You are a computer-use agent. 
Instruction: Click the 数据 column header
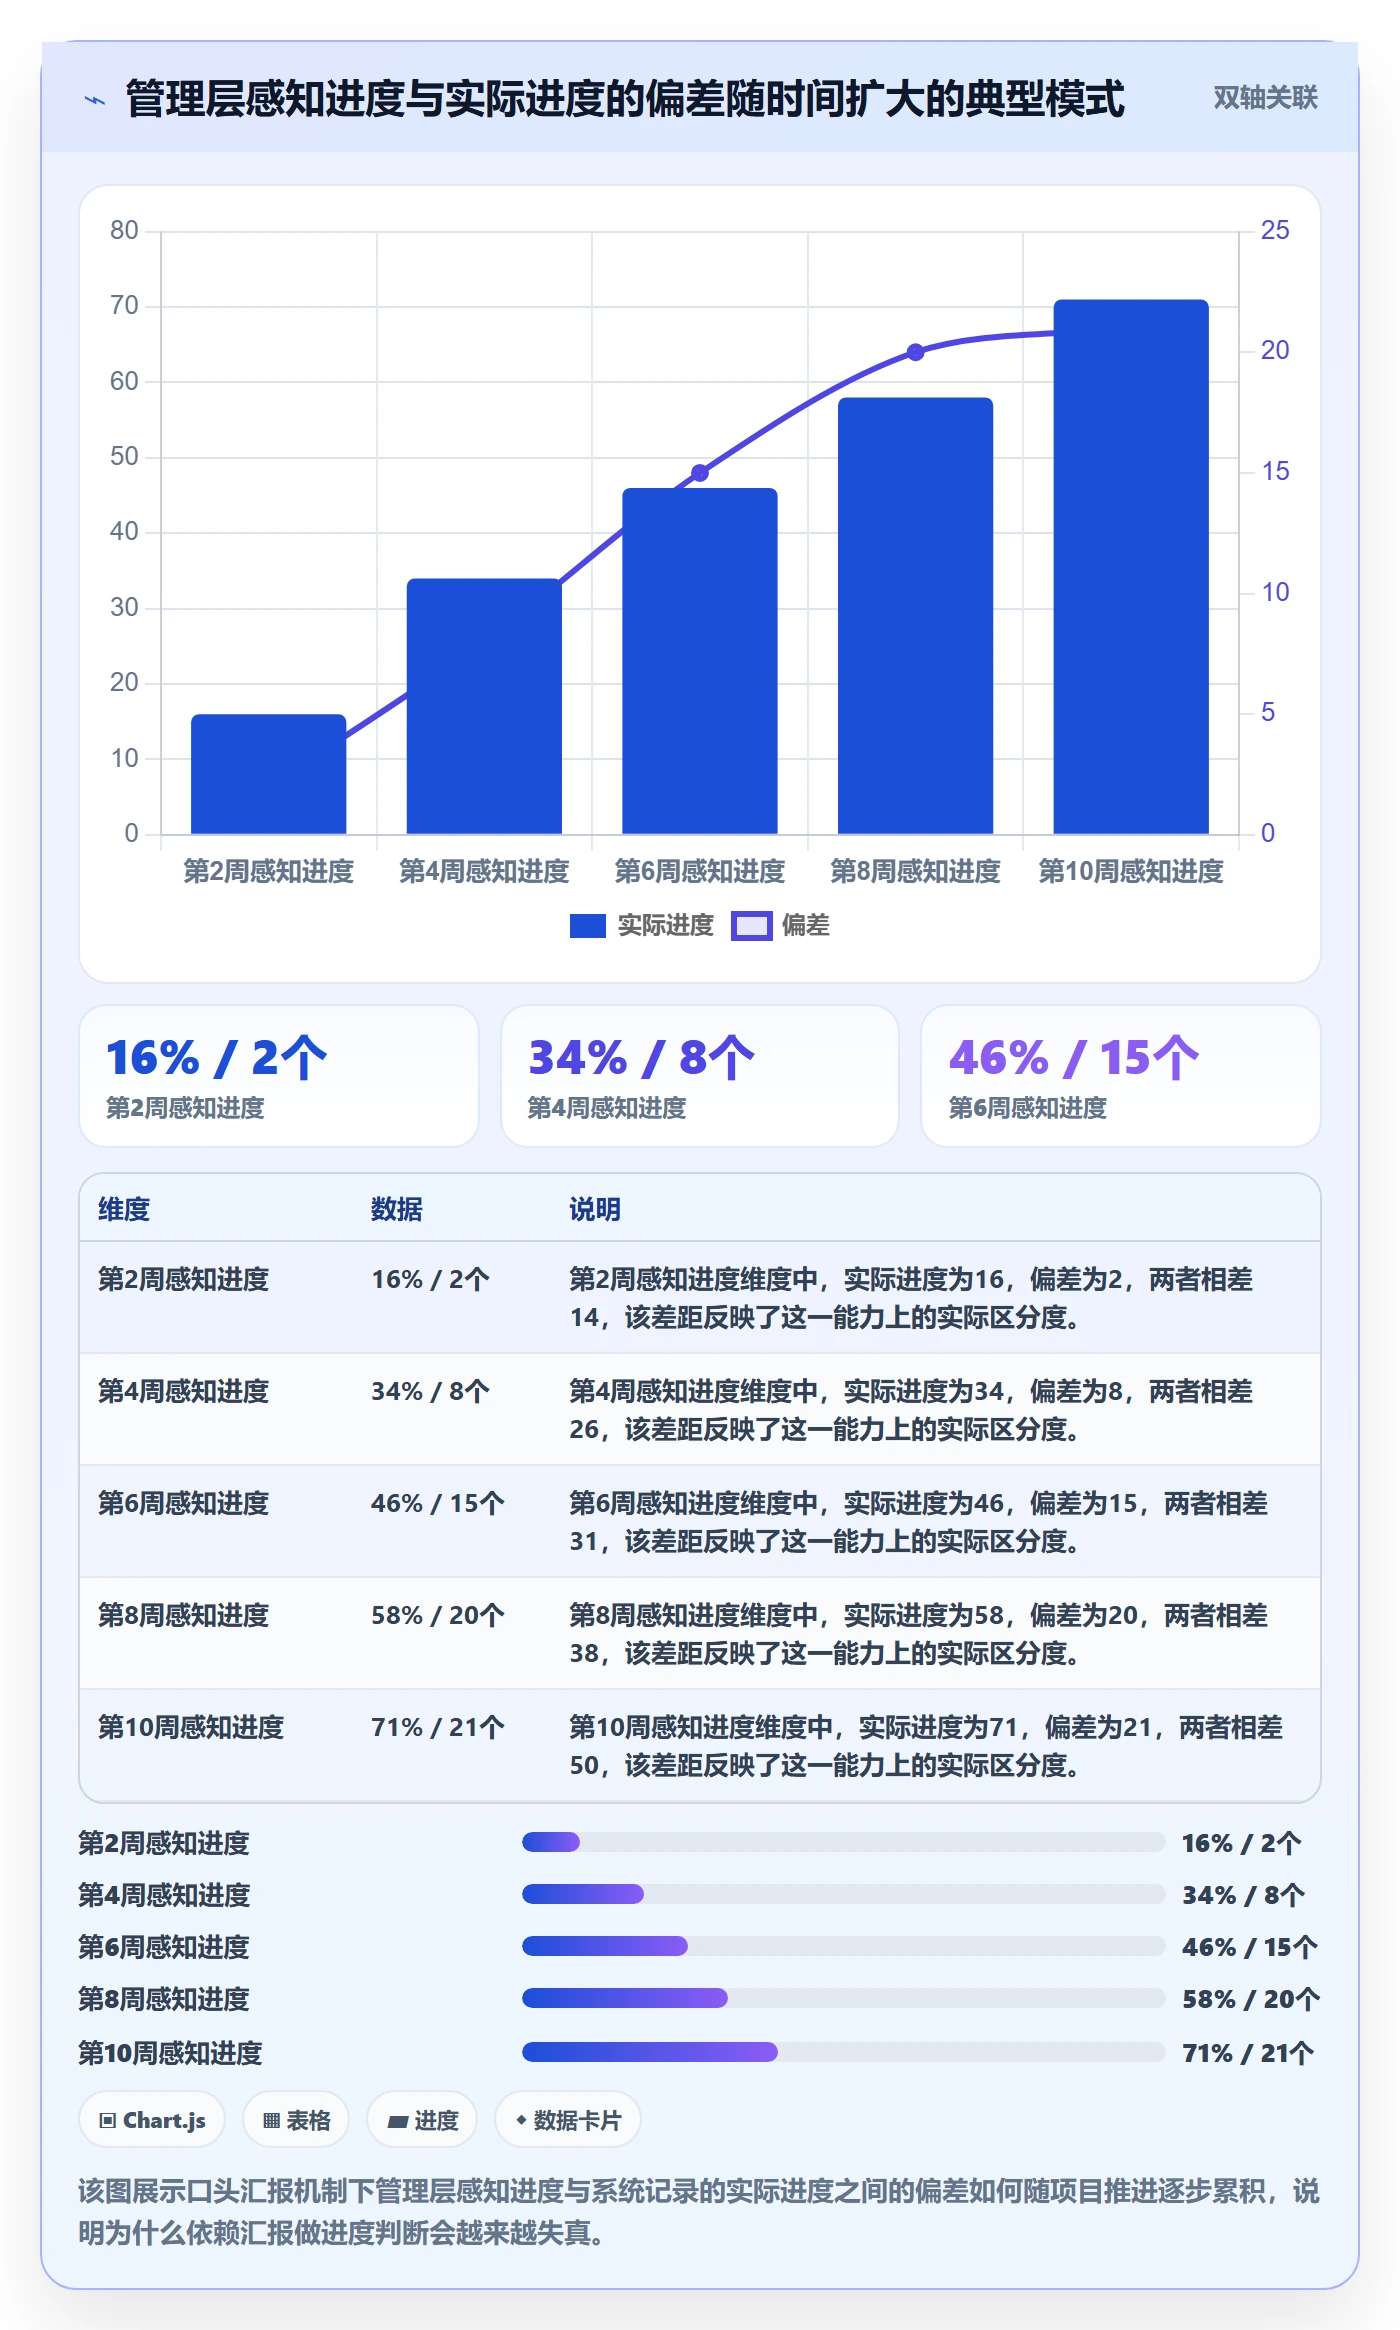coord(397,1210)
